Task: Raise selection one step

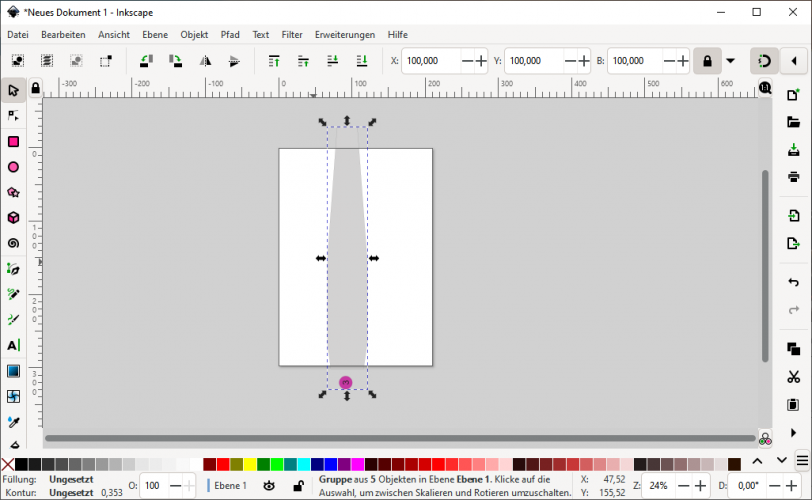Action: tap(303, 61)
